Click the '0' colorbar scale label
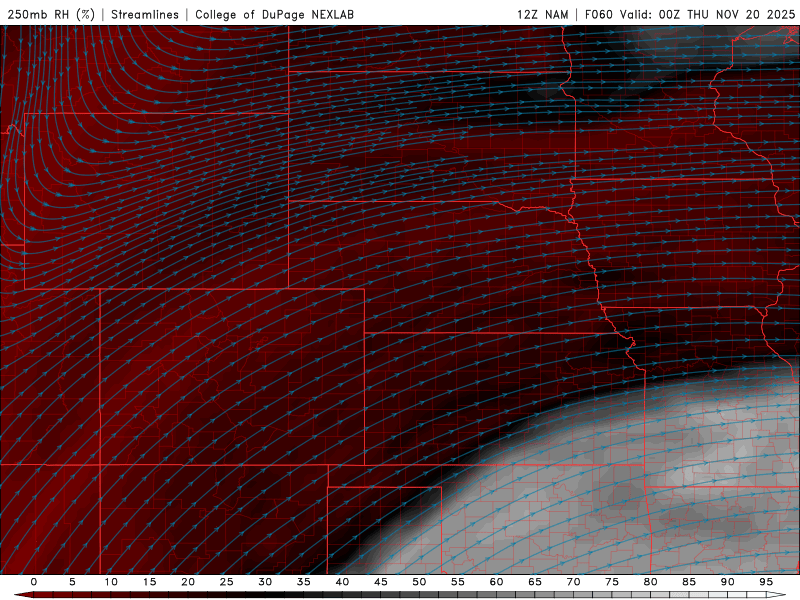 34,582
